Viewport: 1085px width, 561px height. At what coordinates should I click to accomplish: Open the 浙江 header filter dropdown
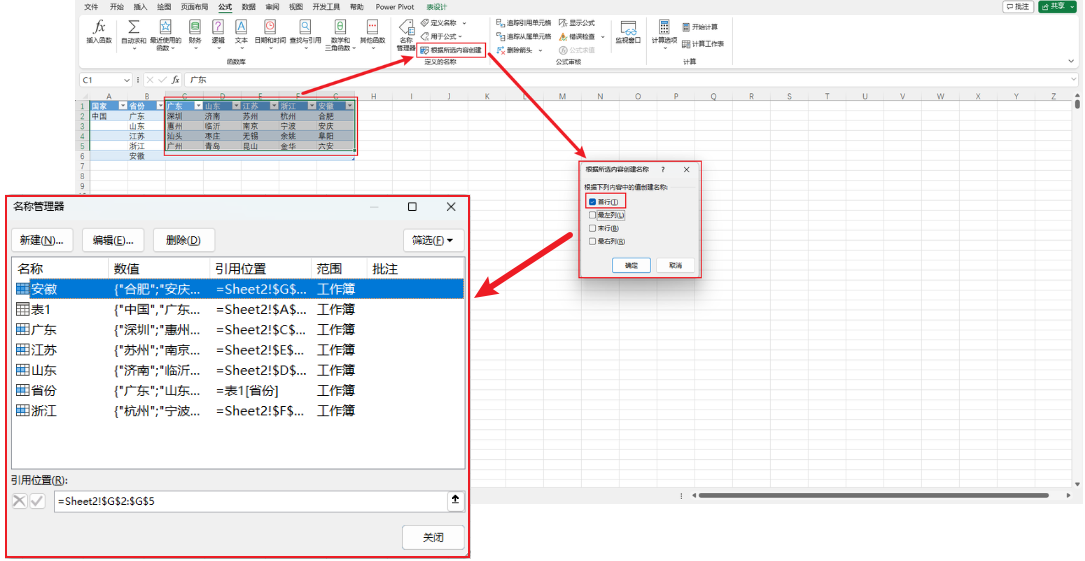311,107
